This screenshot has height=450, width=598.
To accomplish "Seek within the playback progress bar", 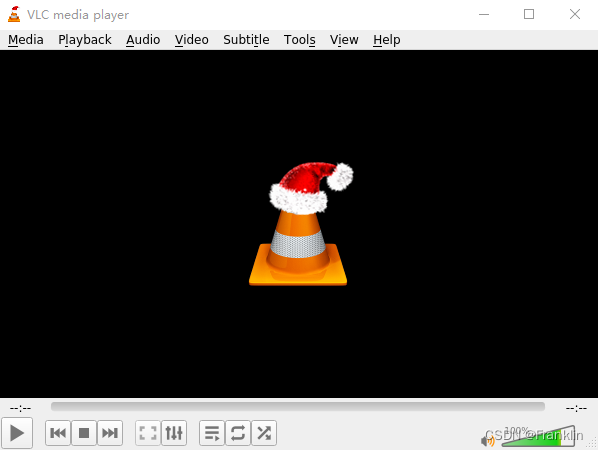I will coord(298,407).
